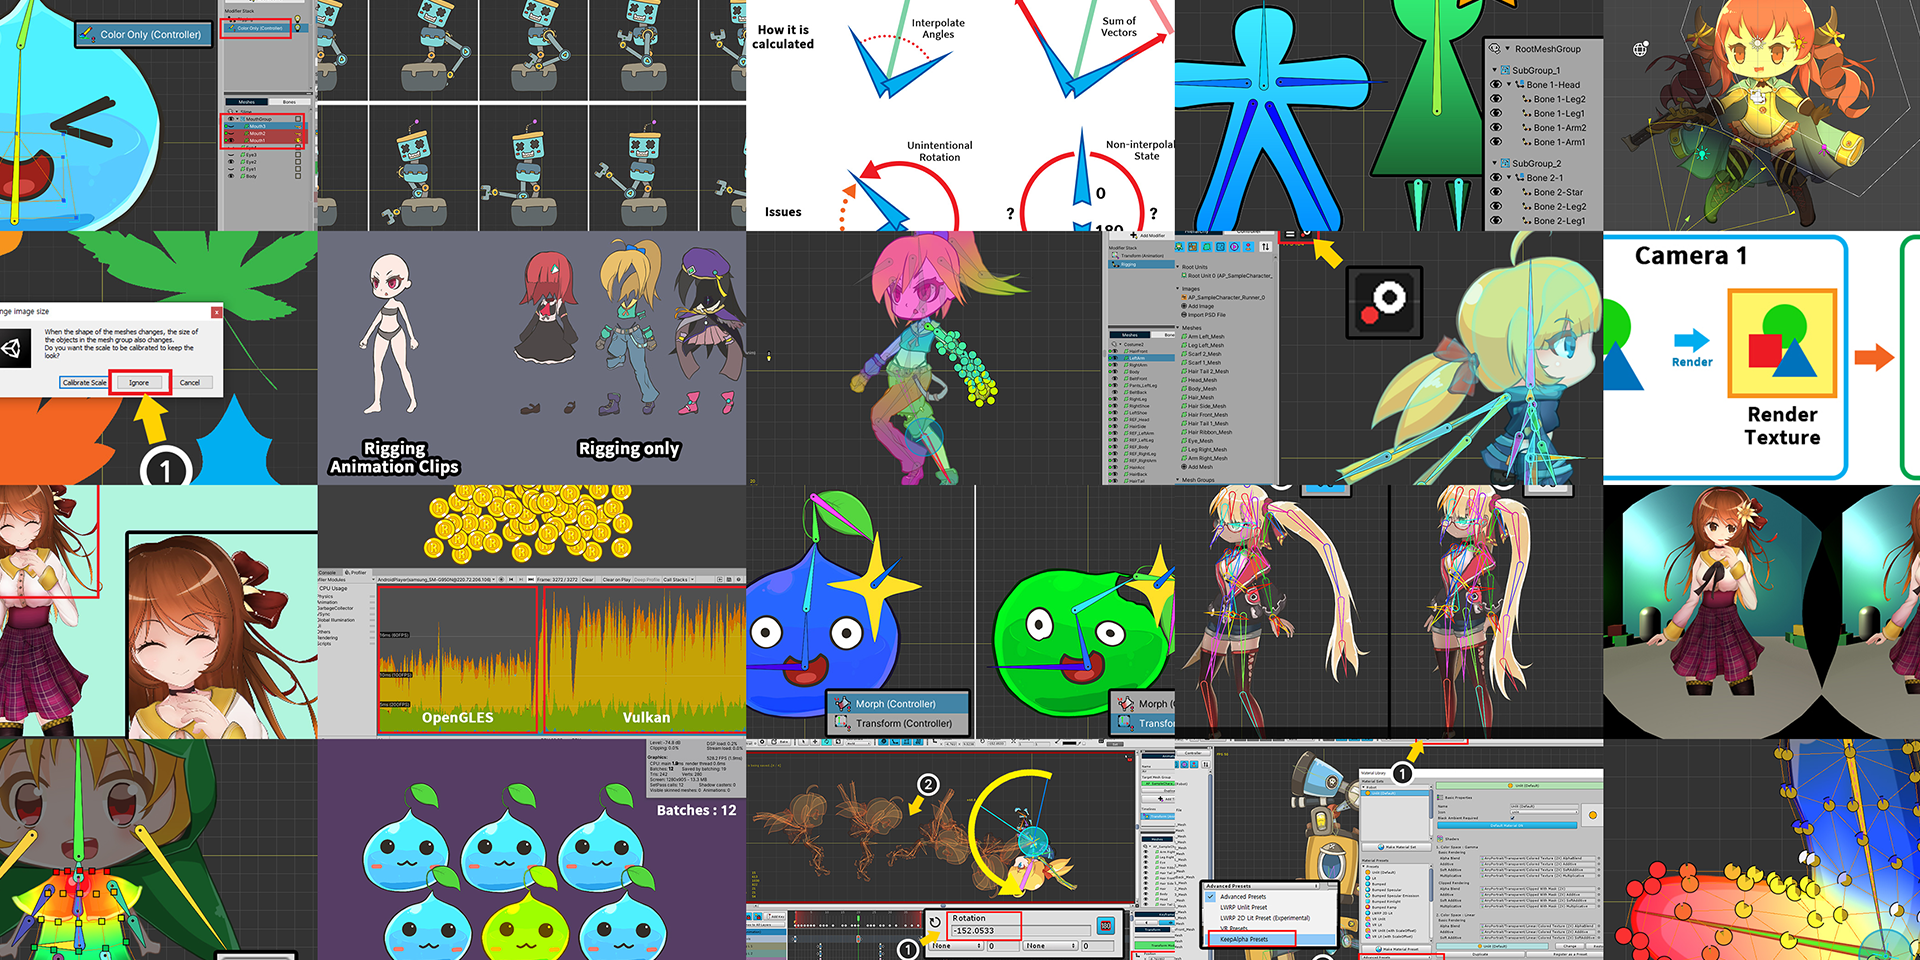
Task: Click the Make Material Set button
Action: pos(1397,847)
